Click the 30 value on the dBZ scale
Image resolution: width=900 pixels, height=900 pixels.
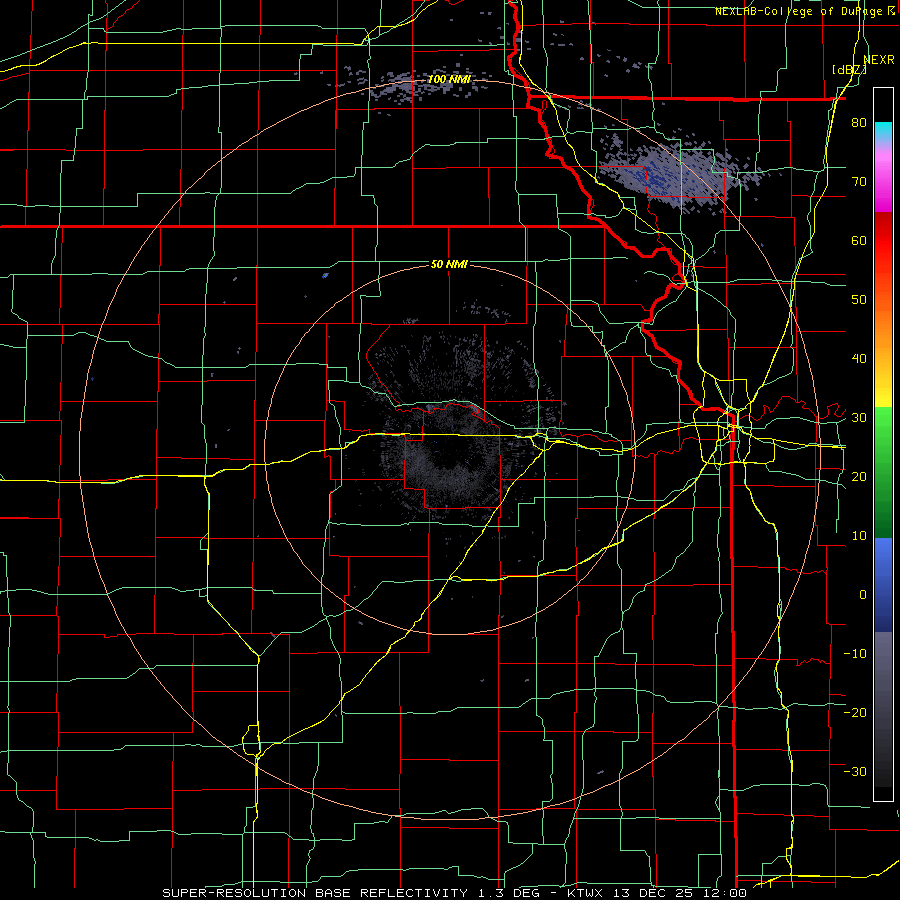click(859, 418)
